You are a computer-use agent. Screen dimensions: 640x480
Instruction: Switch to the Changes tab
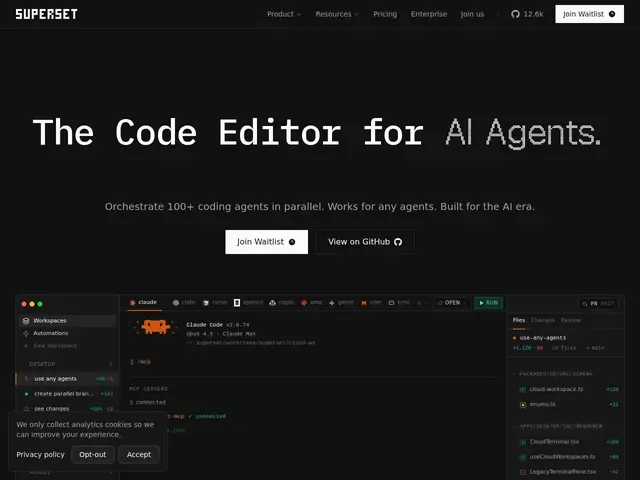click(x=543, y=320)
